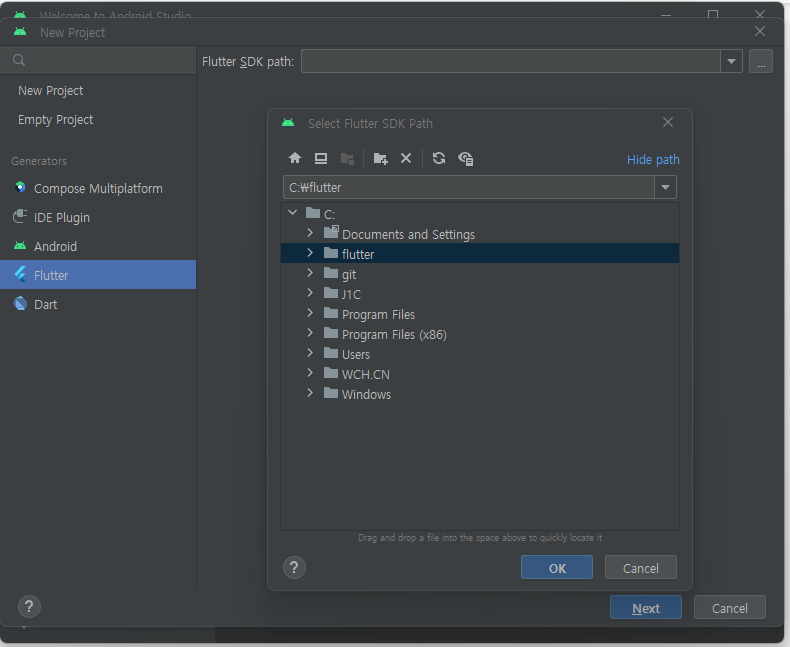Select Android generator

click(98, 246)
